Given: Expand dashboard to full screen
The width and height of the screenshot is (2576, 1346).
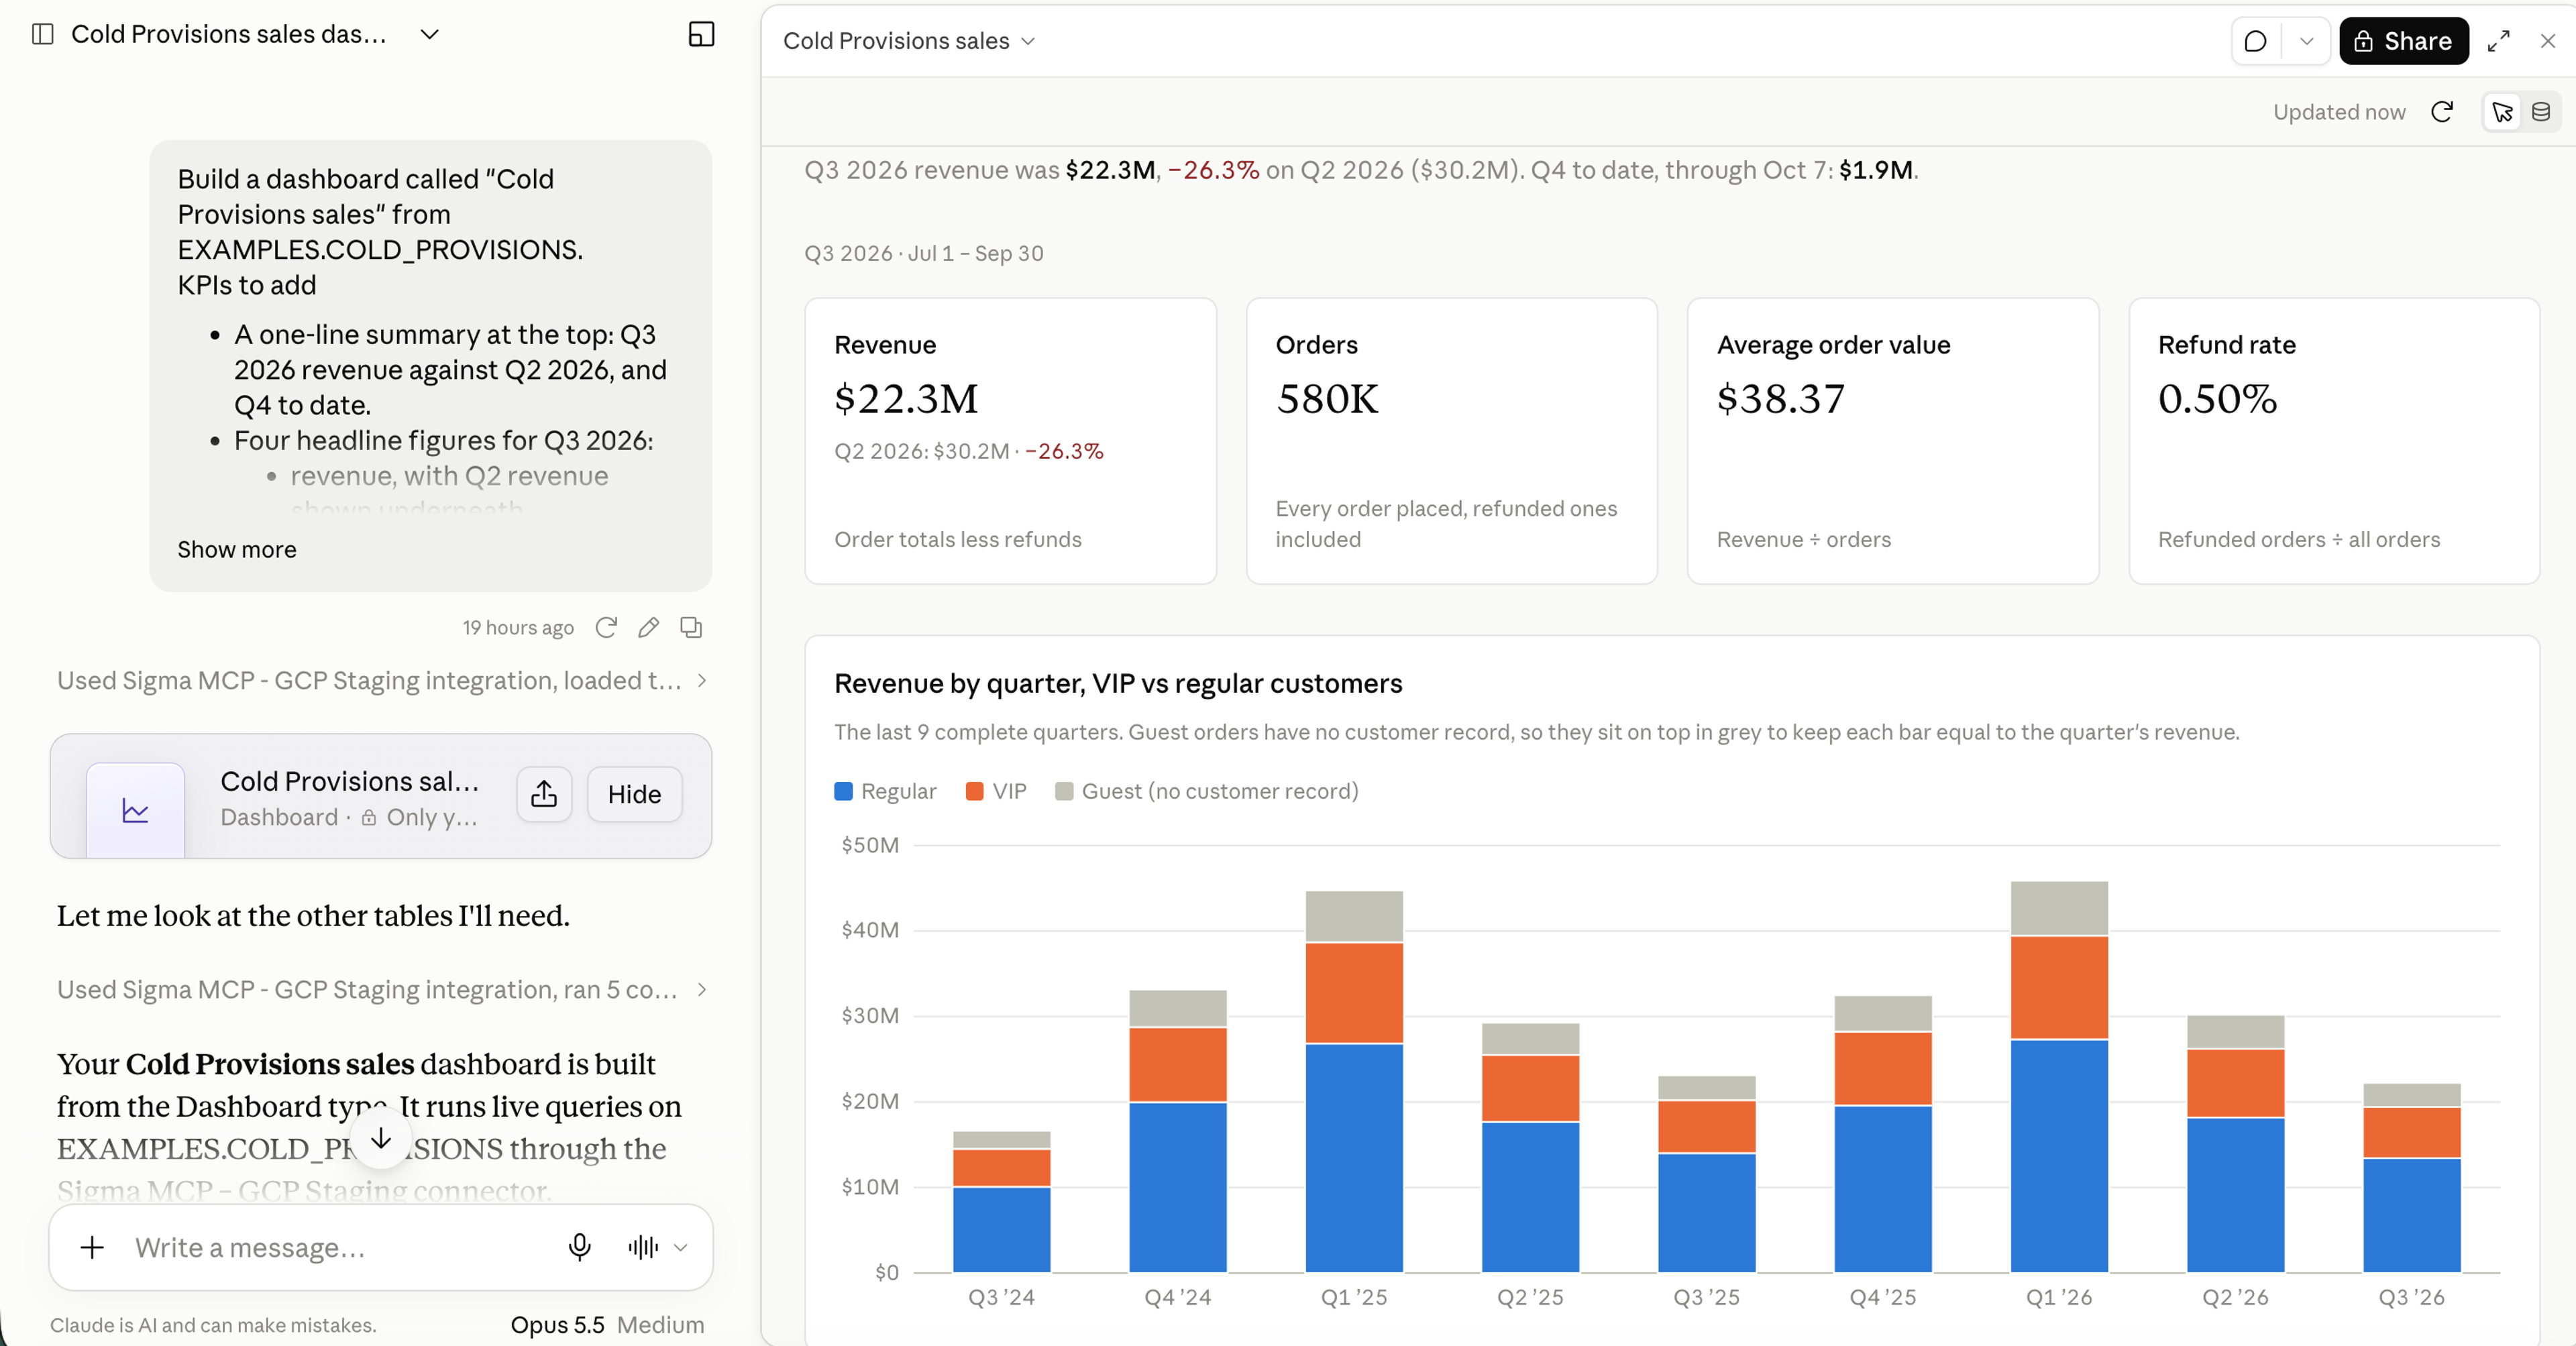Looking at the screenshot, I should 2499,41.
